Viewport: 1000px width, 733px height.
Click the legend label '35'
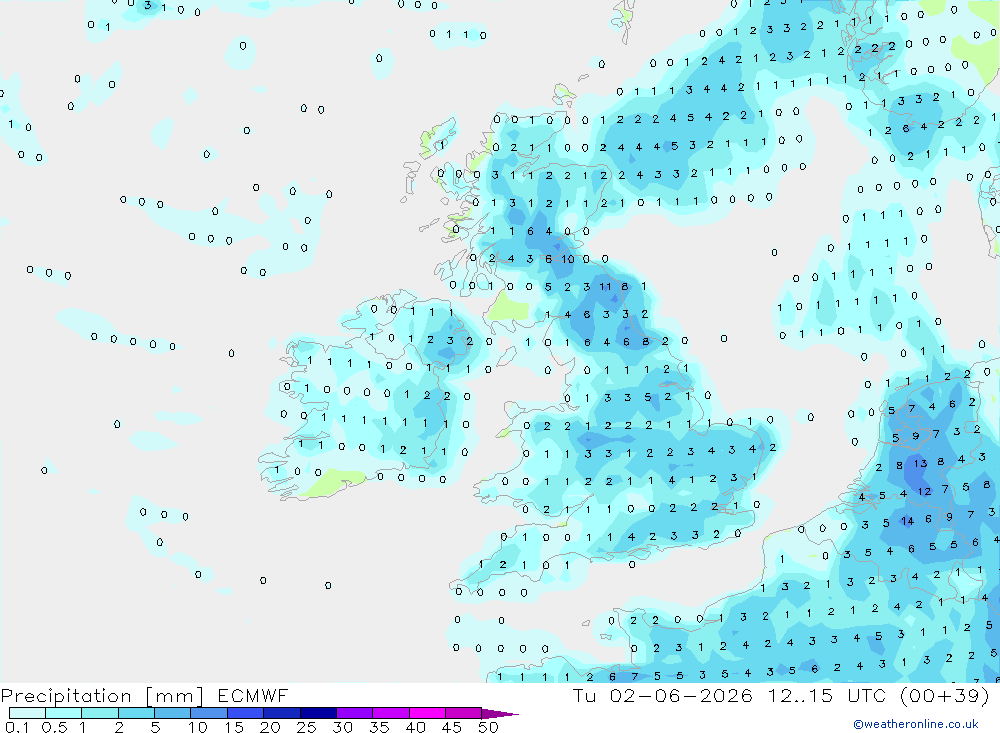[x=379, y=727]
